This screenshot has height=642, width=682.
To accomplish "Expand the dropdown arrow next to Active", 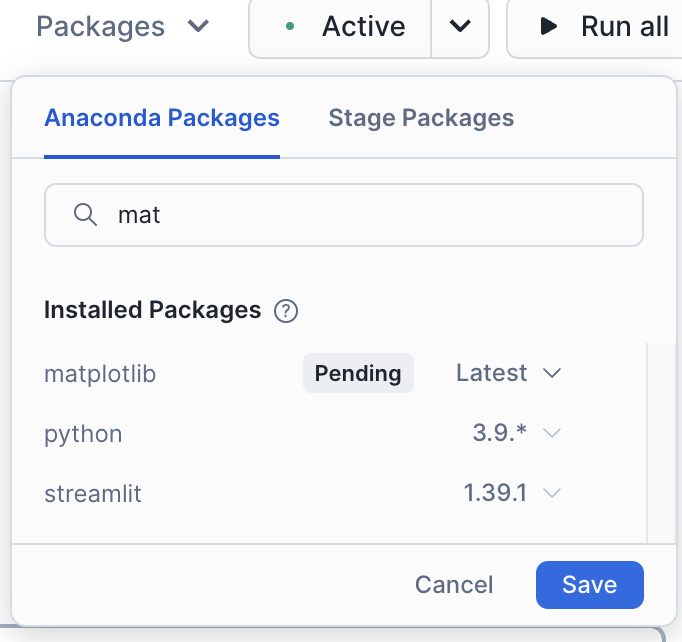I will tap(460, 27).
